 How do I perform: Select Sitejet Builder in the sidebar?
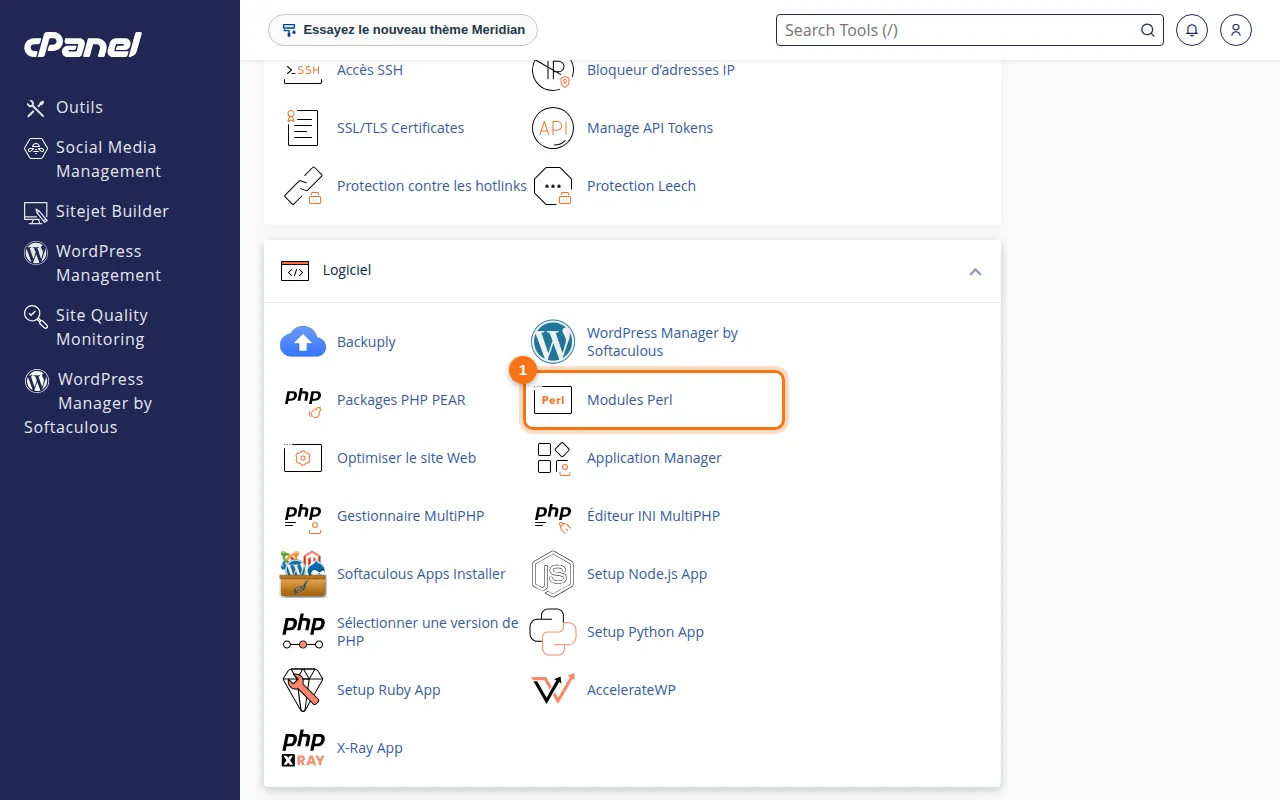point(97,211)
